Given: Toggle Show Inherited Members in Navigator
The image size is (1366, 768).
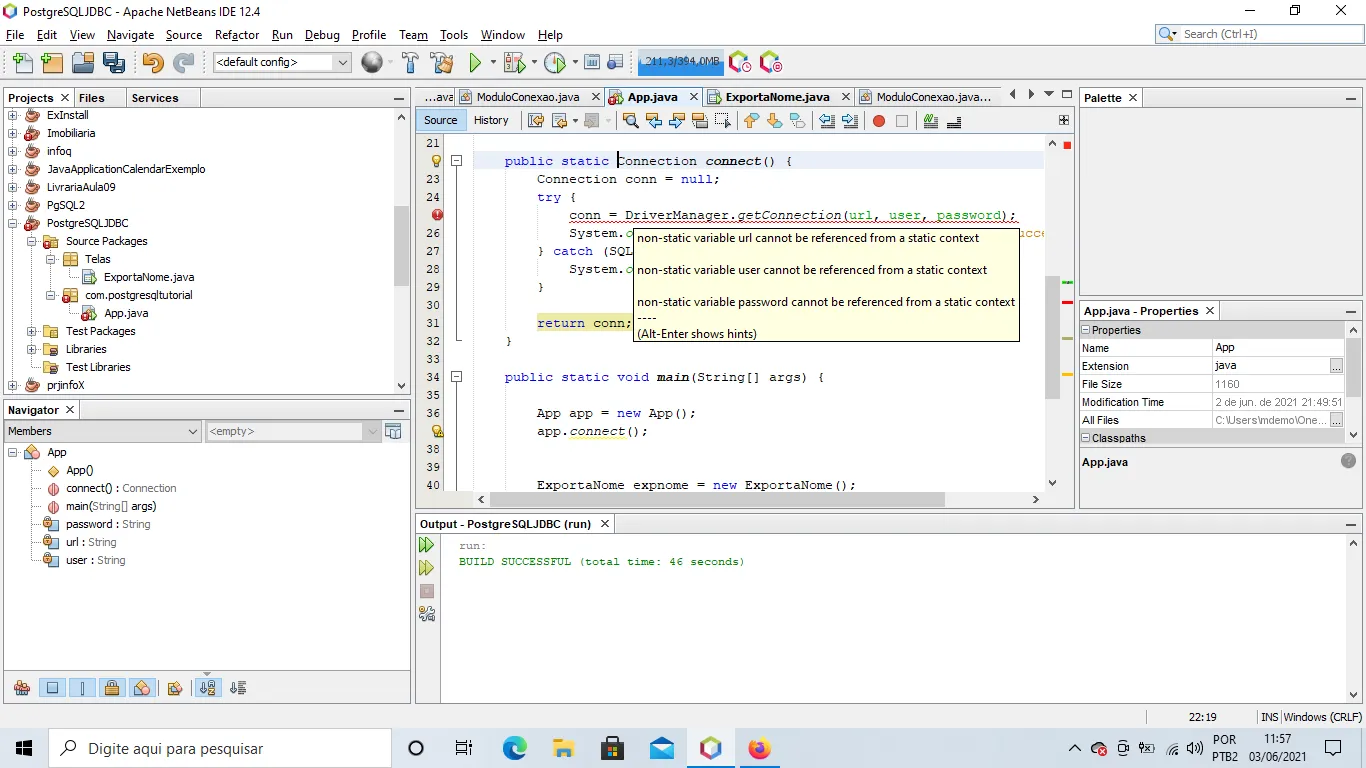Looking at the screenshot, I should pos(21,688).
